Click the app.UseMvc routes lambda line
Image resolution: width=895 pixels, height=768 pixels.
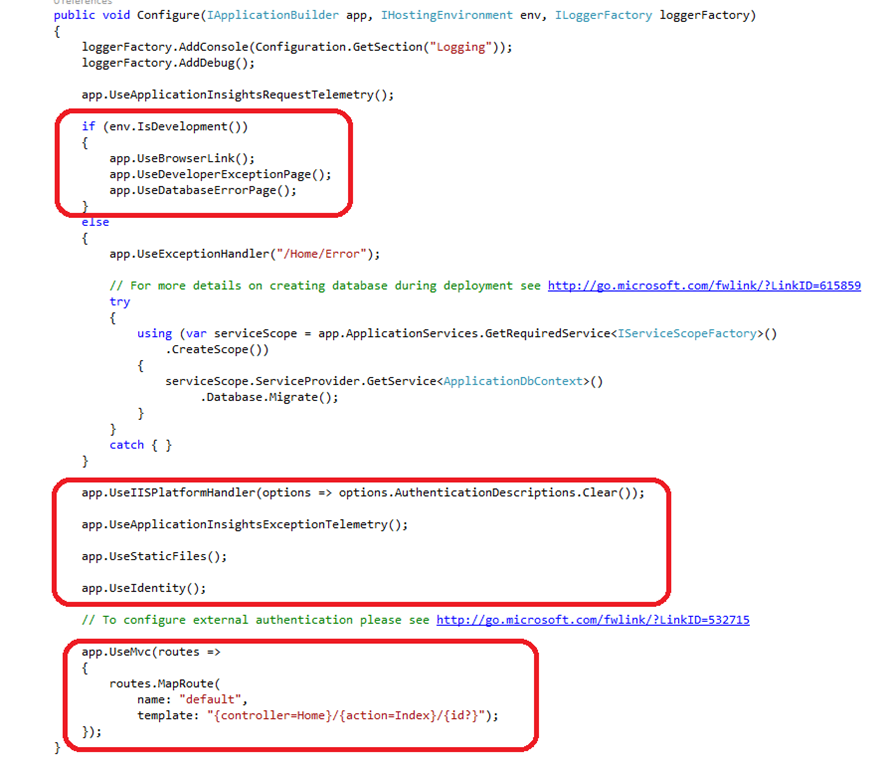pyautogui.click(x=151, y=652)
